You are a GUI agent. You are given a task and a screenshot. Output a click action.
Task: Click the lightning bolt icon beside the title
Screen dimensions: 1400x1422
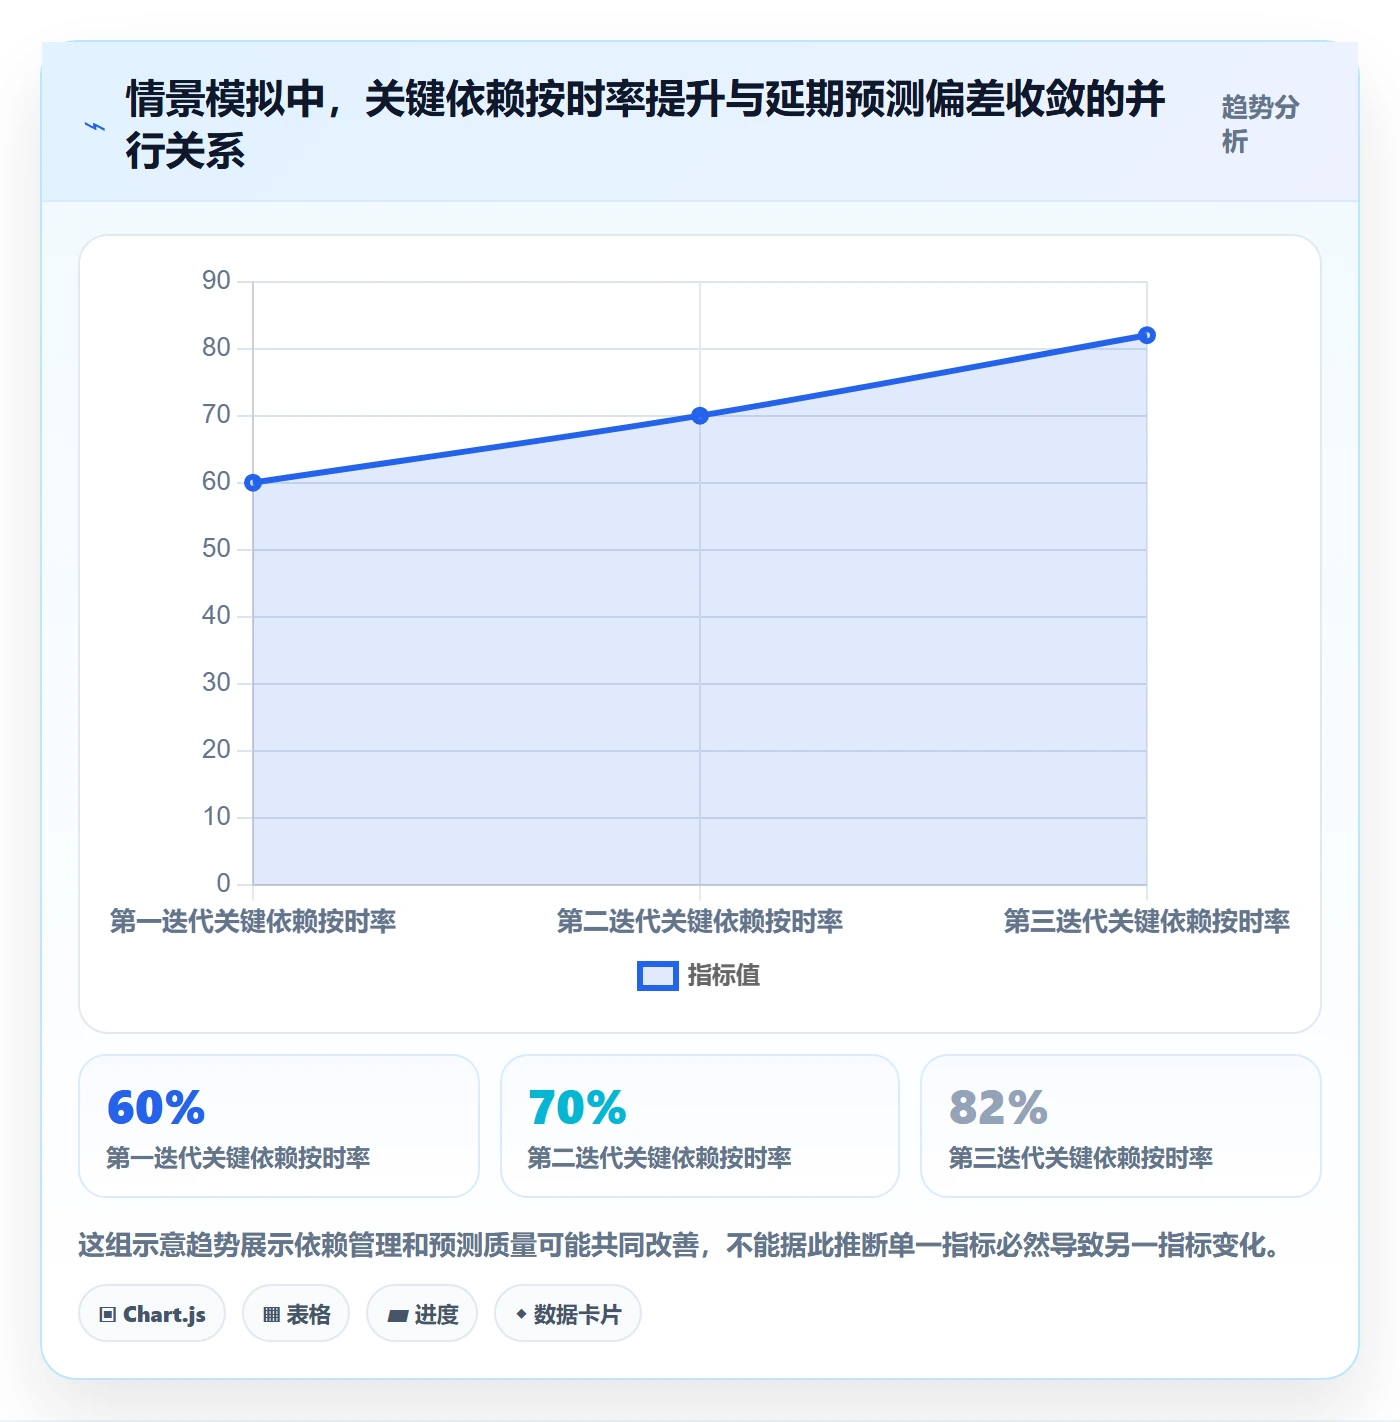click(x=95, y=126)
